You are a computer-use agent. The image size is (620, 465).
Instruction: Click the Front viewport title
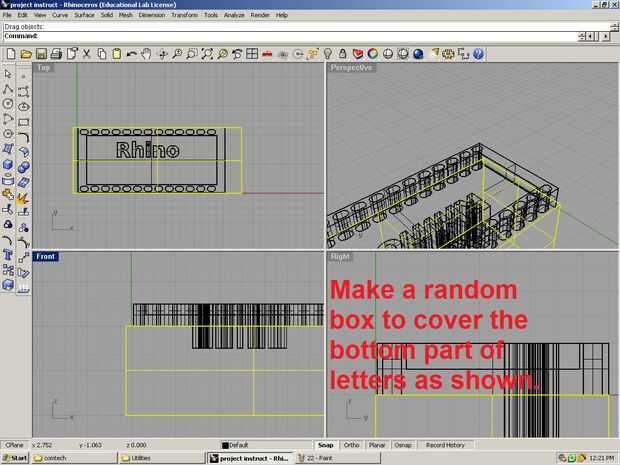(x=45, y=256)
